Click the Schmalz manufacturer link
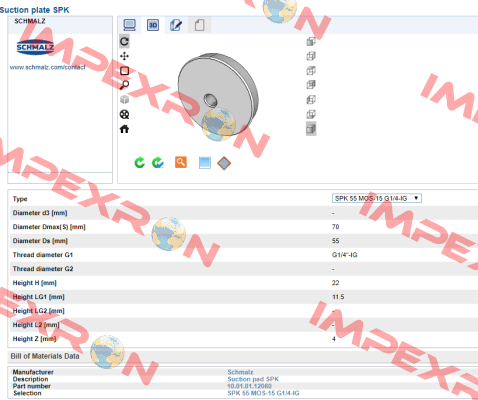 tap(240, 372)
